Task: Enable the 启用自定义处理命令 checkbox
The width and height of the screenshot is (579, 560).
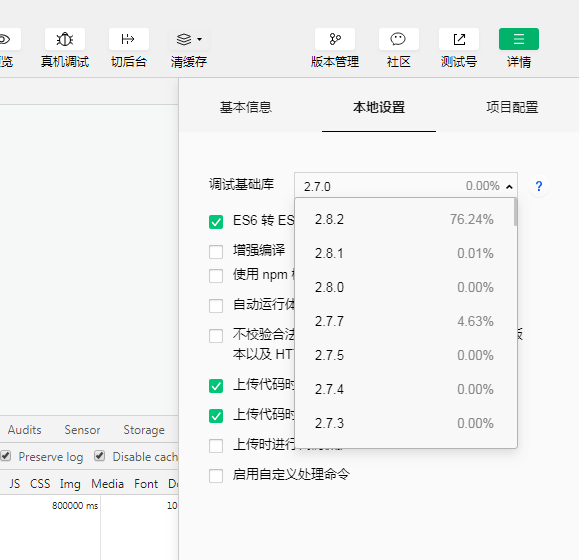Action: click(x=216, y=476)
